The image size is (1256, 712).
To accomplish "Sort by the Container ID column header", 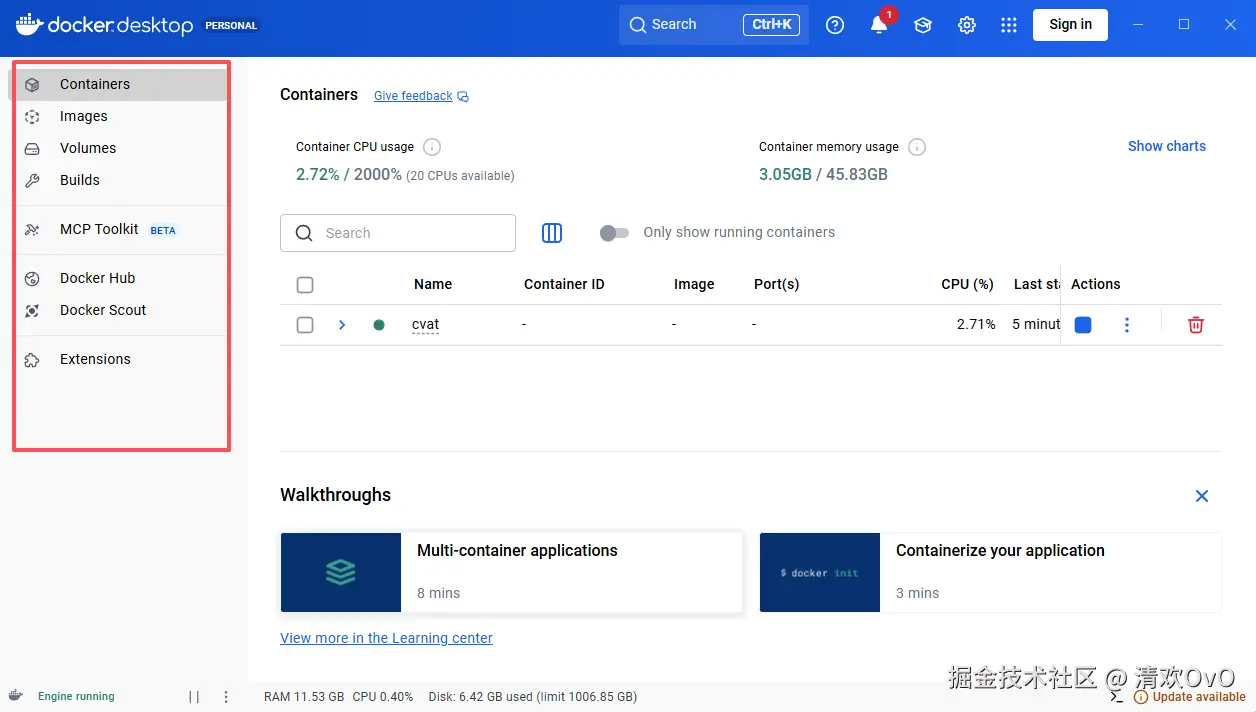I will pos(564,285).
